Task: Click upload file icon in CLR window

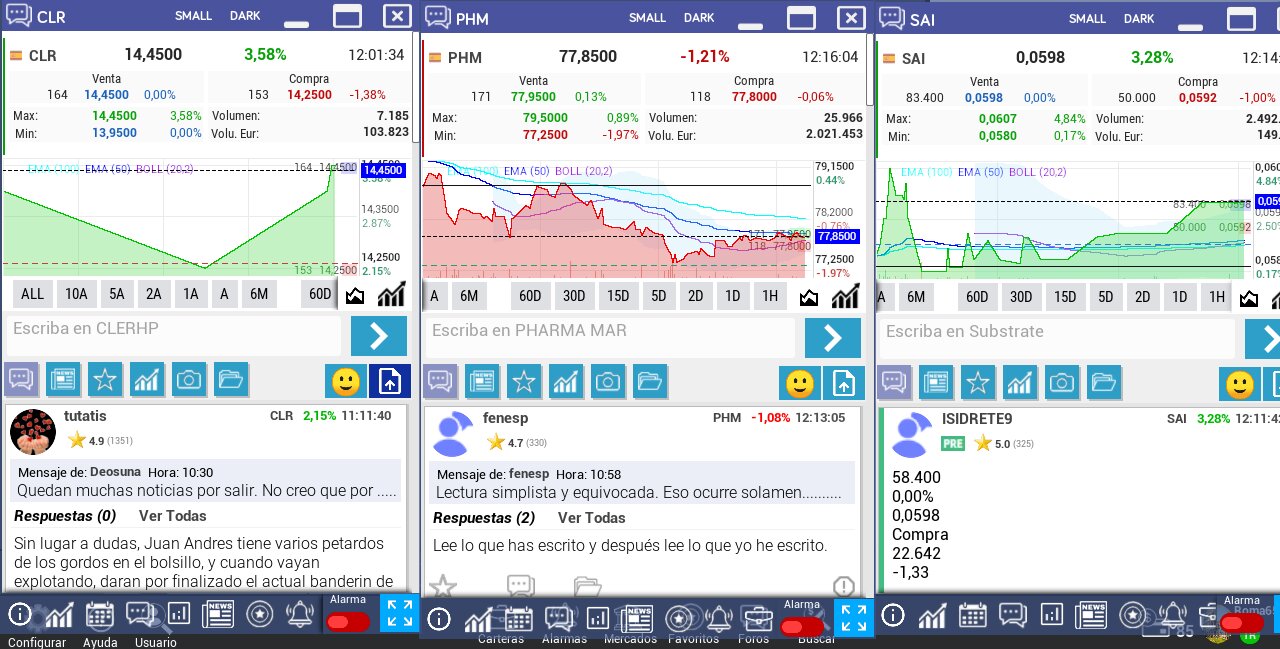Action: click(390, 381)
